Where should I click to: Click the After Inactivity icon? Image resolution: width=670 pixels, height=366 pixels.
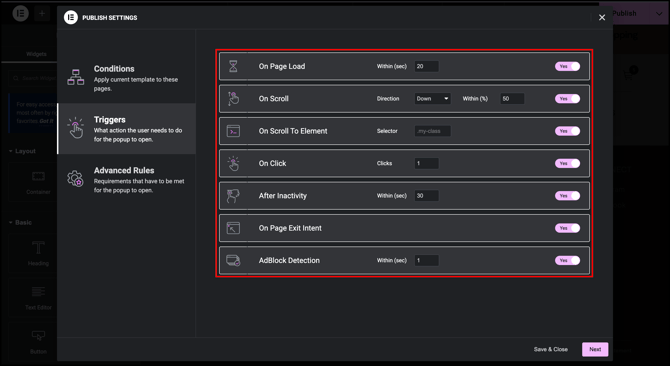click(233, 196)
